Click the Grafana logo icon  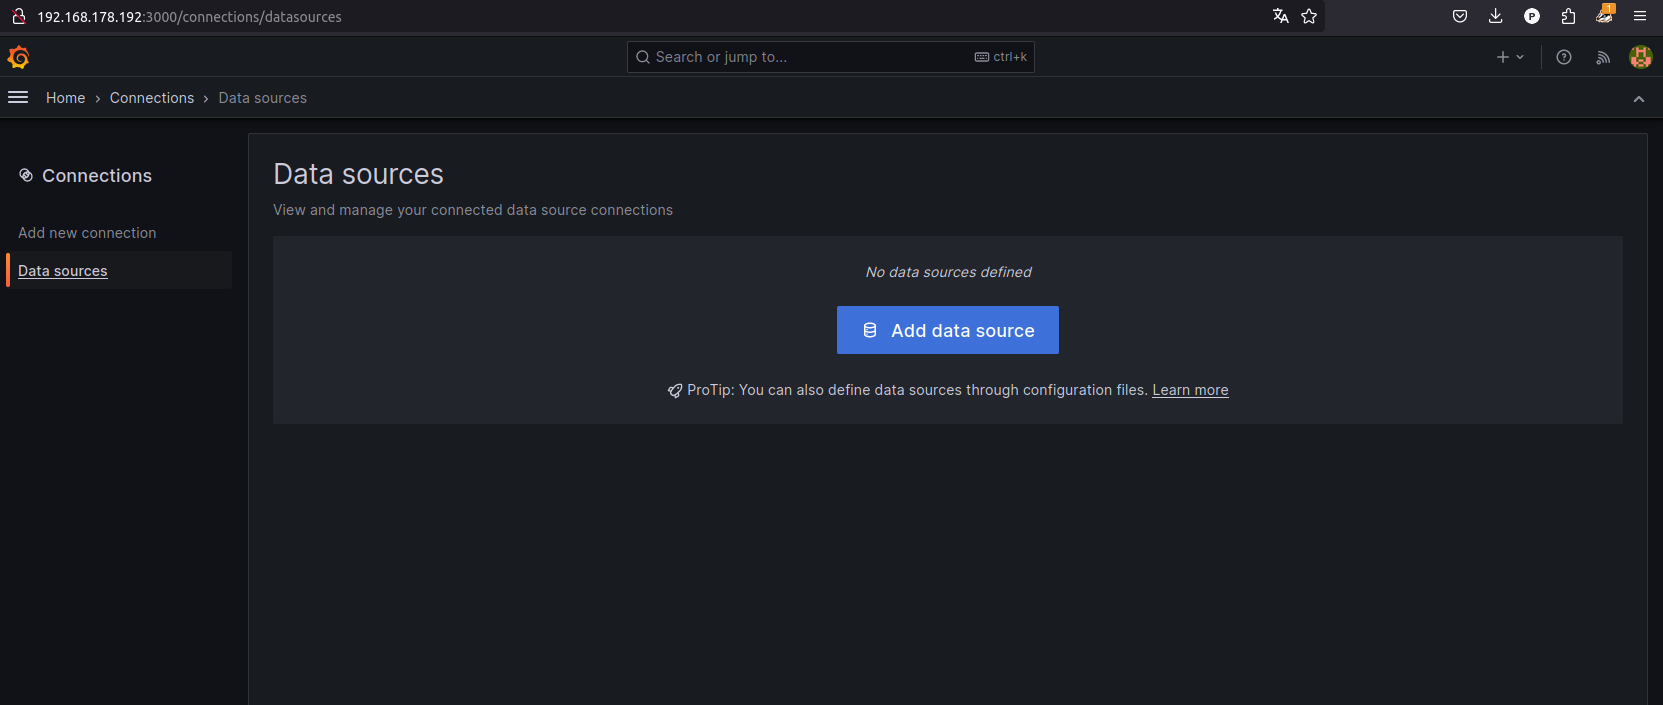coord(18,57)
